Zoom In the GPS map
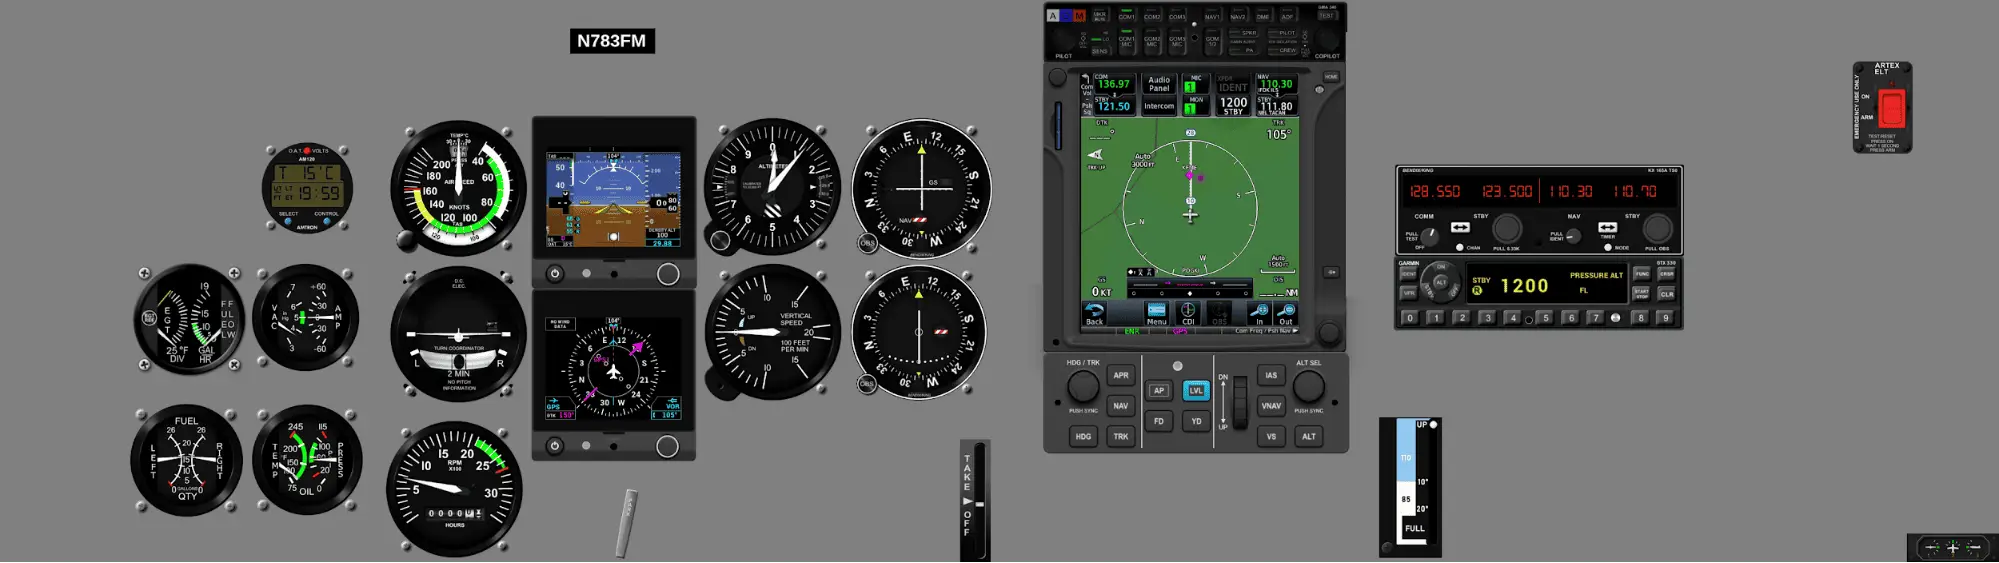Image resolution: width=1999 pixels, height=563 pixels. [1259, 314]
